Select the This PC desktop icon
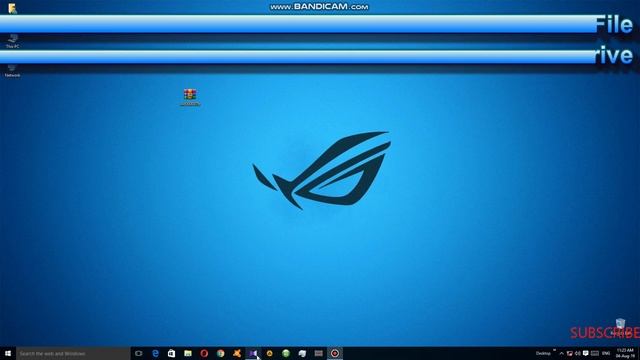 pos(12,41)
